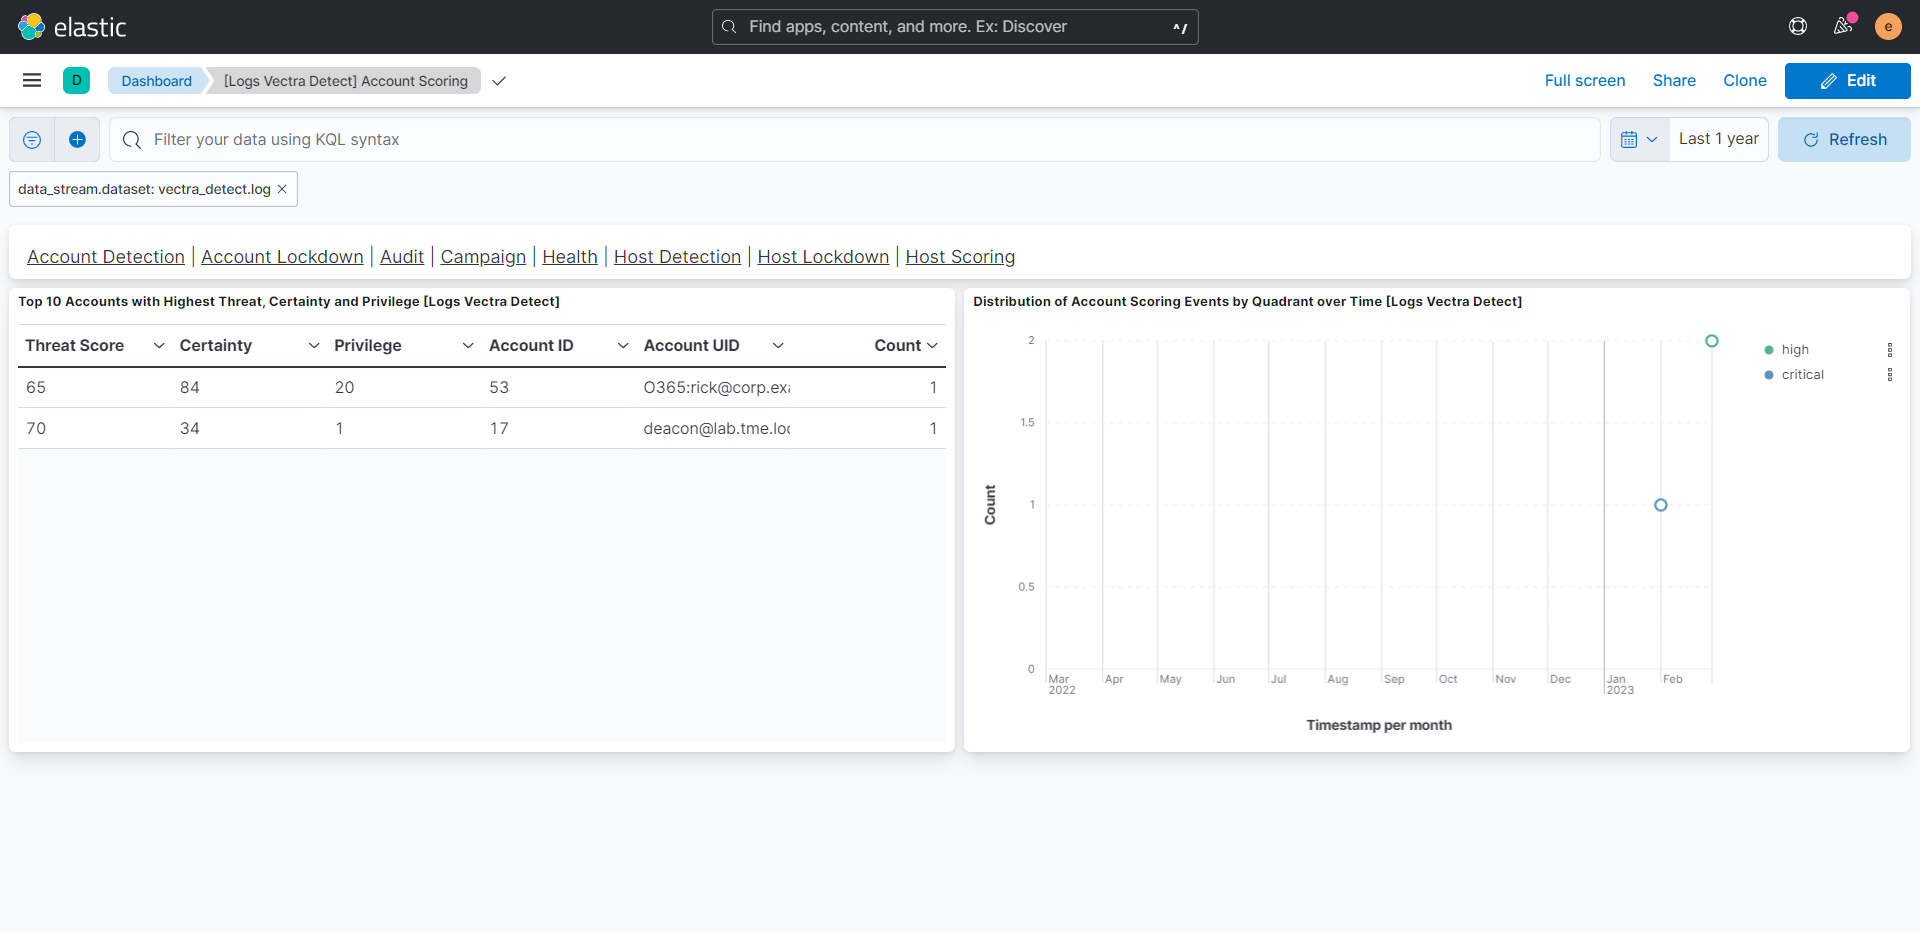Open the saved query filter menu icon
Viewport: 1920px width, 932px height.
(32, 140)
